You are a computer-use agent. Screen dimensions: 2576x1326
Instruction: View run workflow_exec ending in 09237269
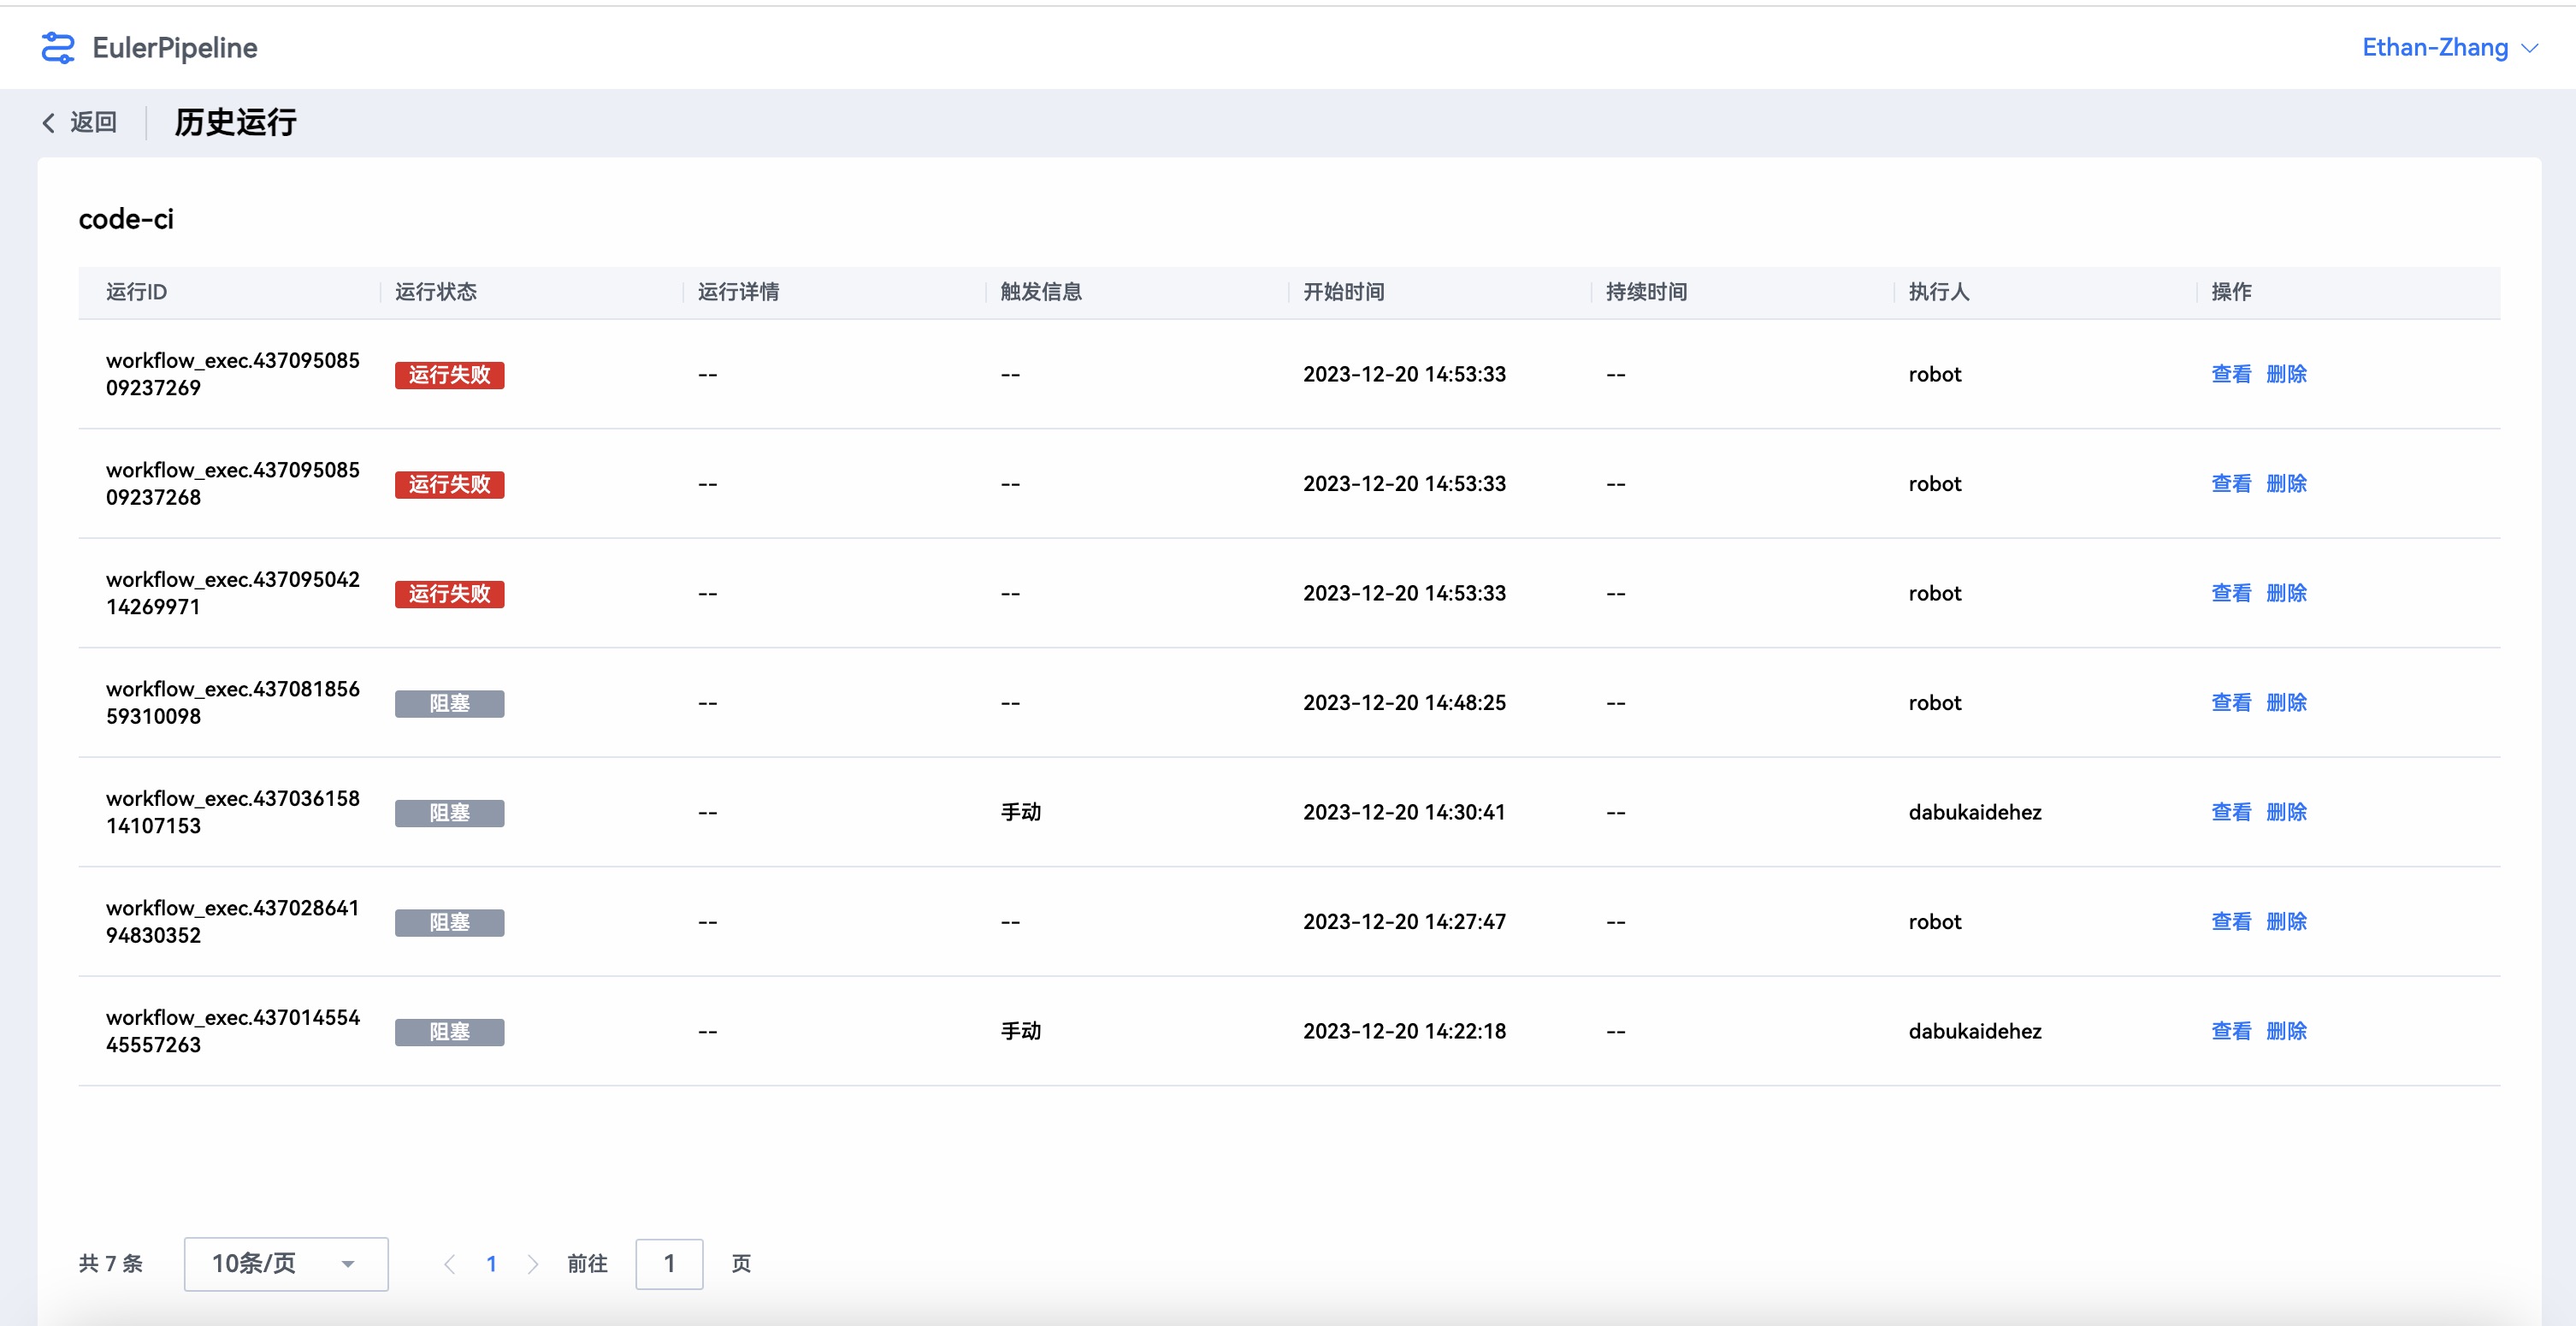(2230, 374)
